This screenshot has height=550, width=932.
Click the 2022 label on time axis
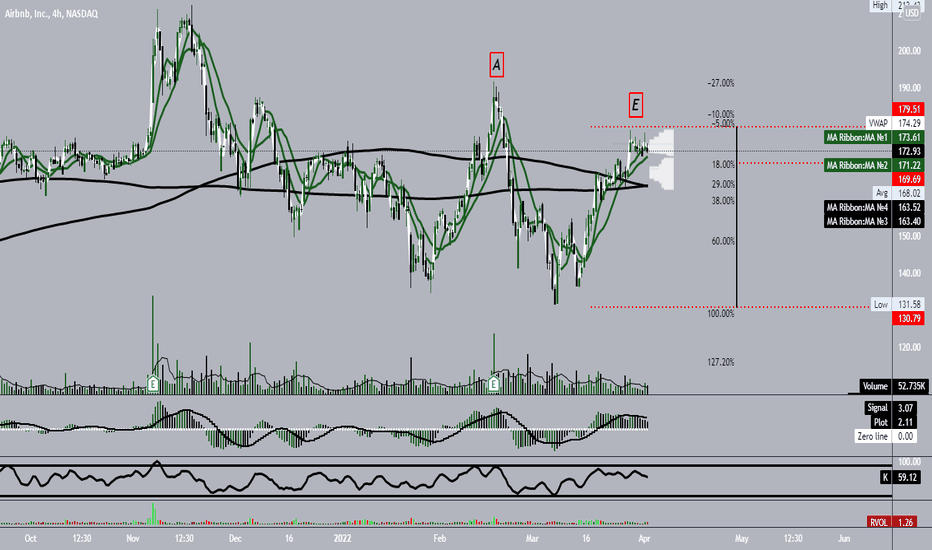click(x=342, y=539)
